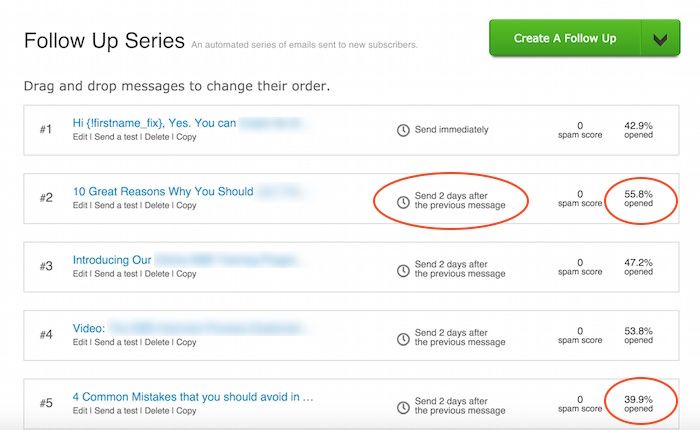The height and width of the screenshot is (430, 700).
Task: Open the '4 Common Mistakes' message
Action: [193, 397]
